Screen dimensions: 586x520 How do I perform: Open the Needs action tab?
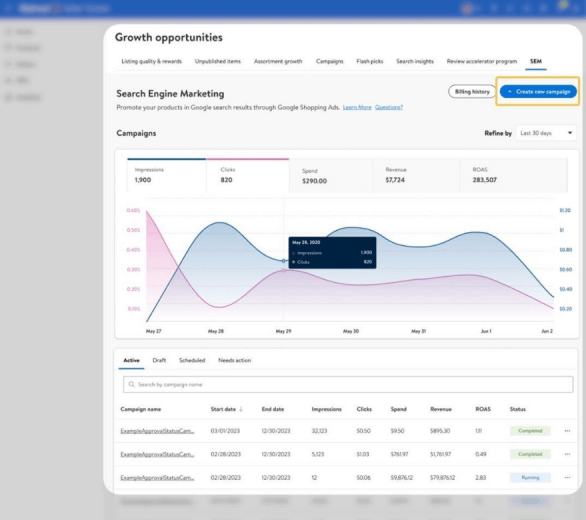[234, 360]
